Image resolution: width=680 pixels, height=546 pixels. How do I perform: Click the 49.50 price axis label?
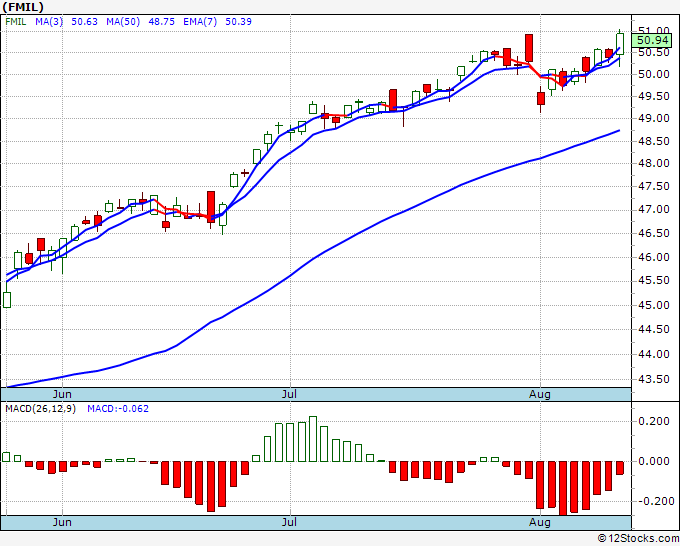[654, 96]
